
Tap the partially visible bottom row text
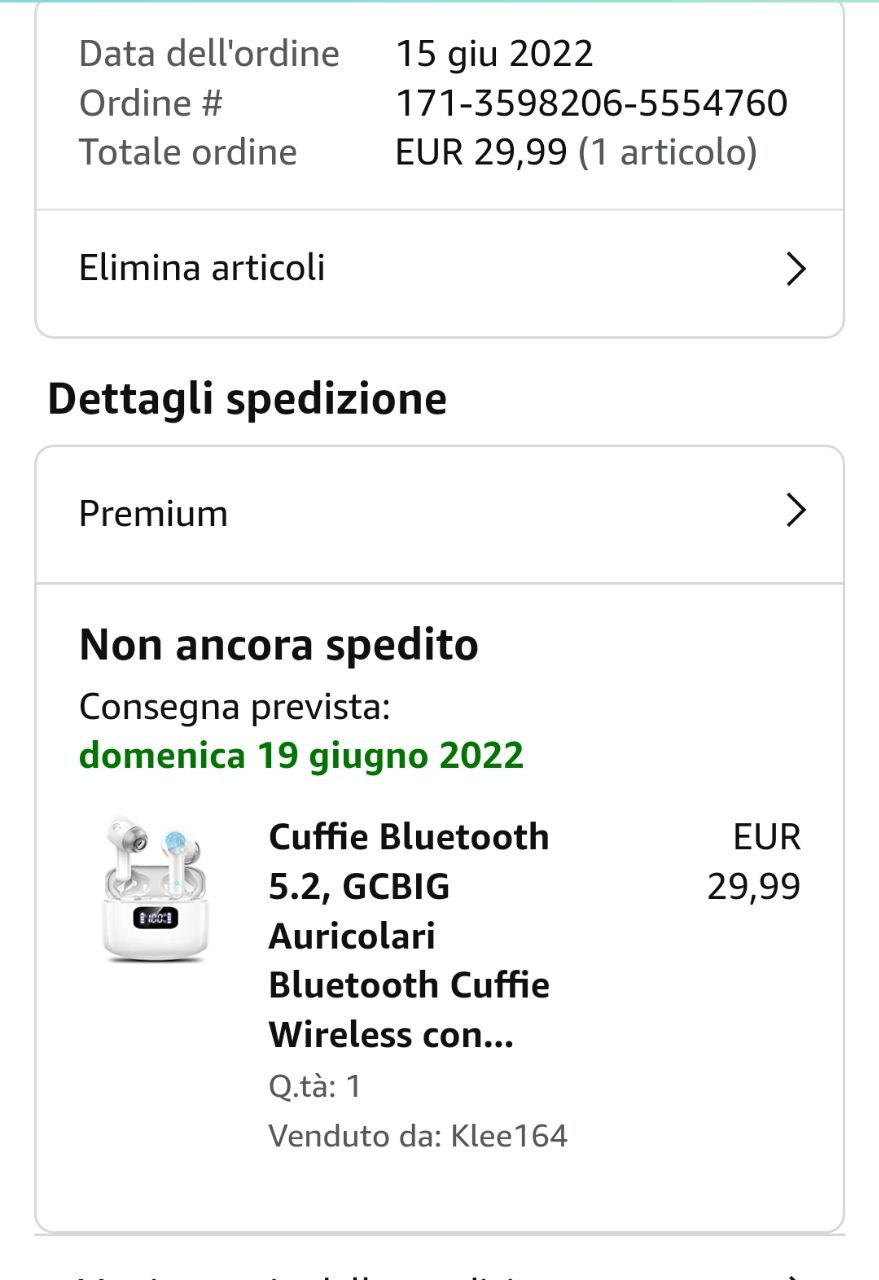(300, 1276)
